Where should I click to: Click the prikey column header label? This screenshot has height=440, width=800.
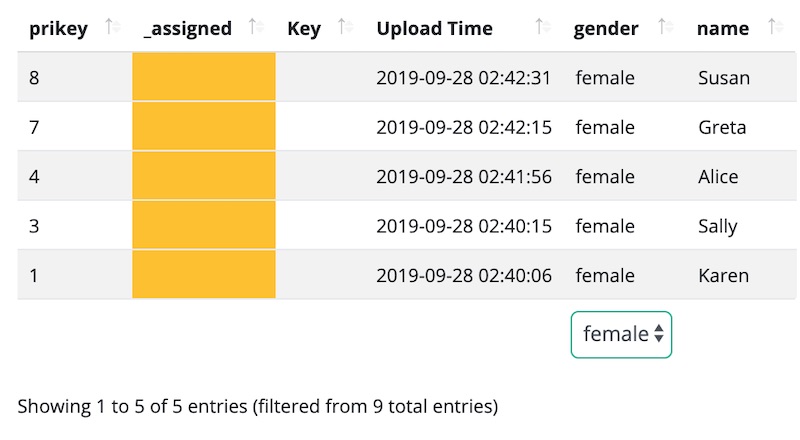pos(59,29)
